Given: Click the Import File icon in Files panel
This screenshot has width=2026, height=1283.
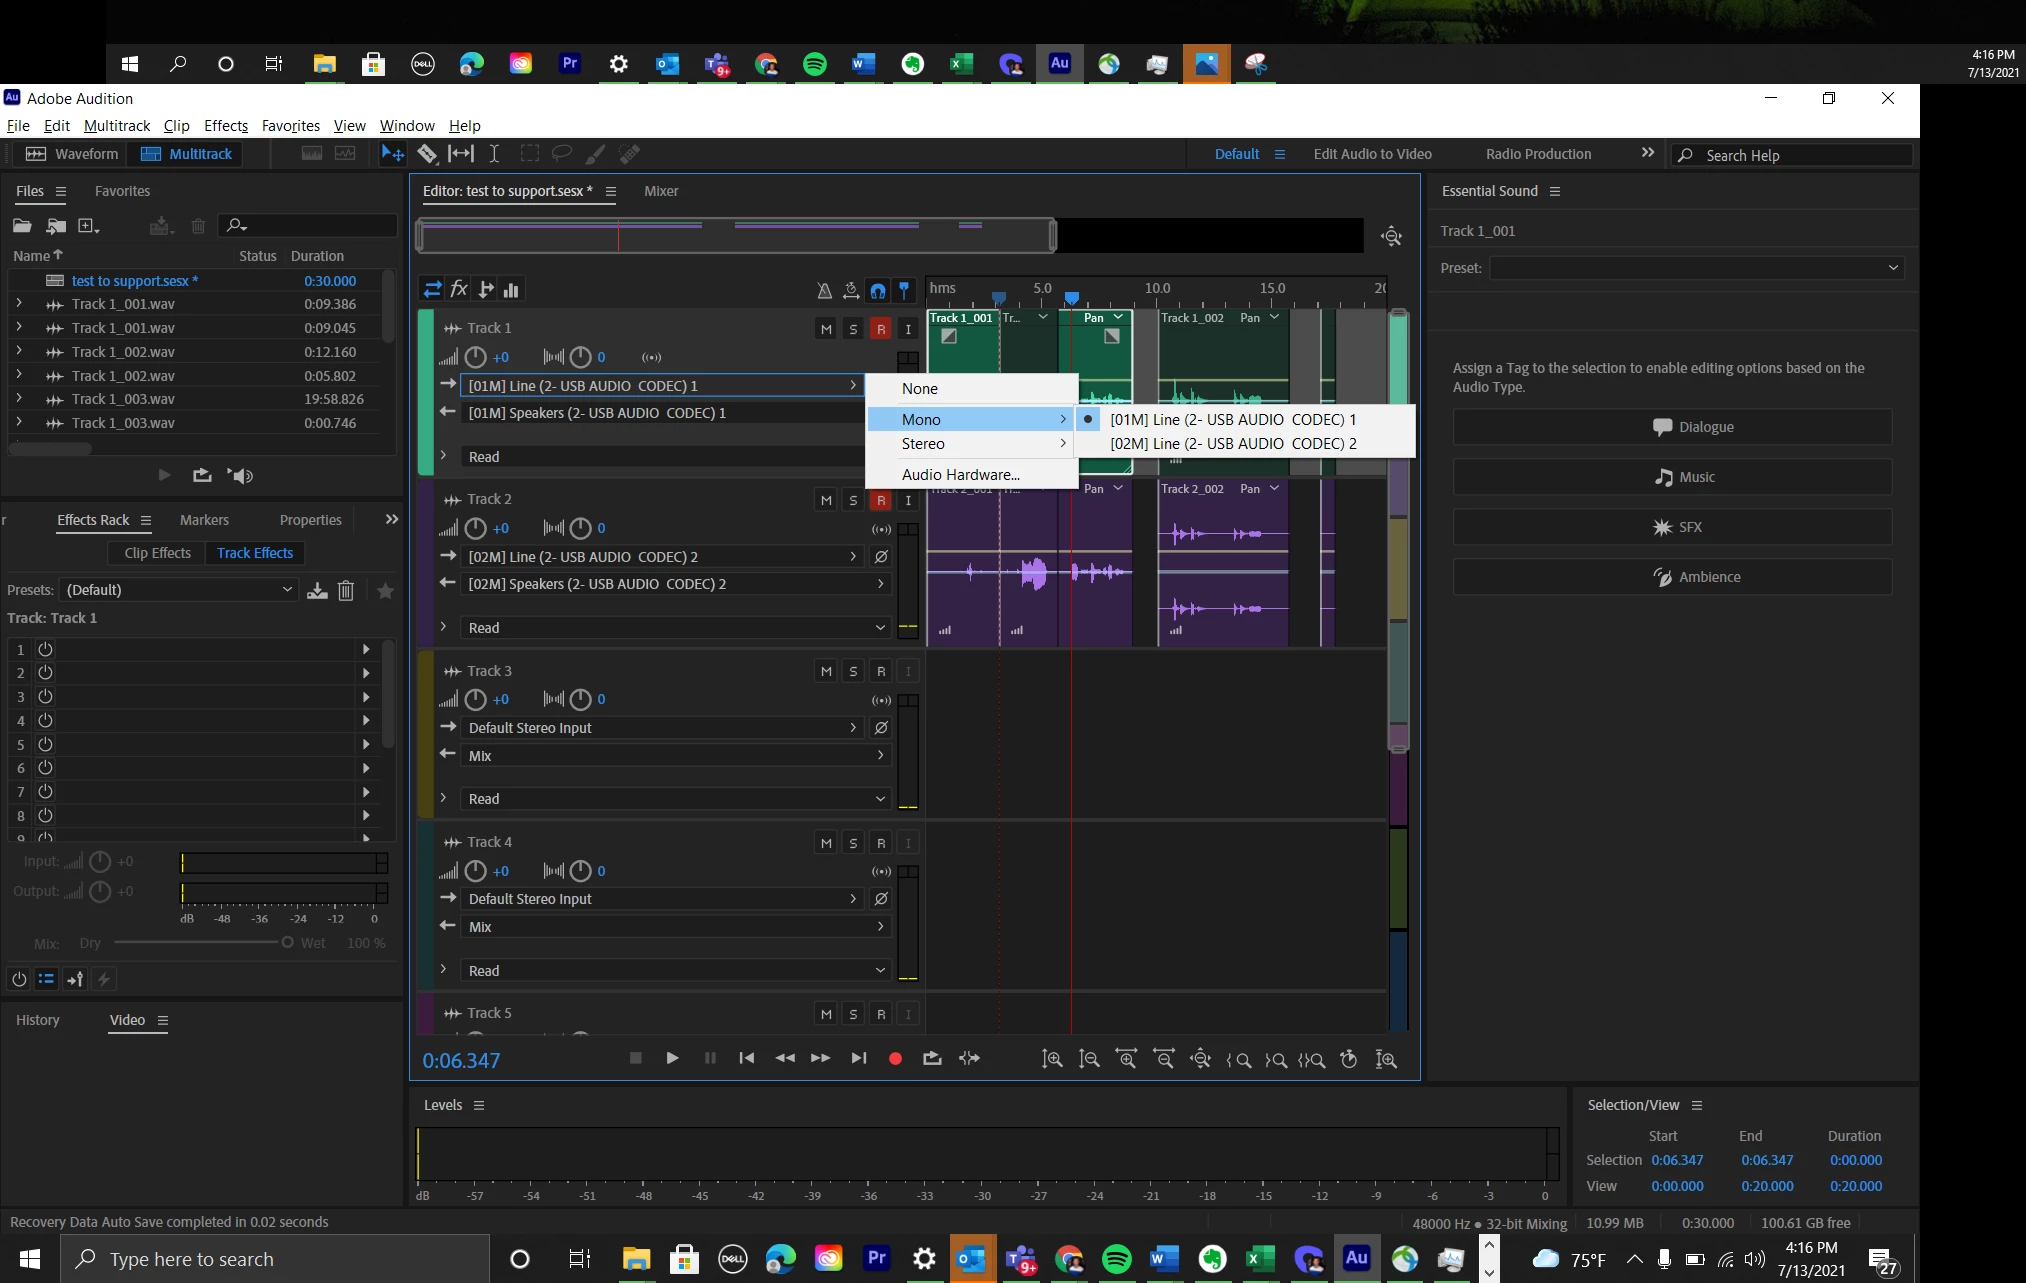Looking at the screenshot, I should pos(56,226).
